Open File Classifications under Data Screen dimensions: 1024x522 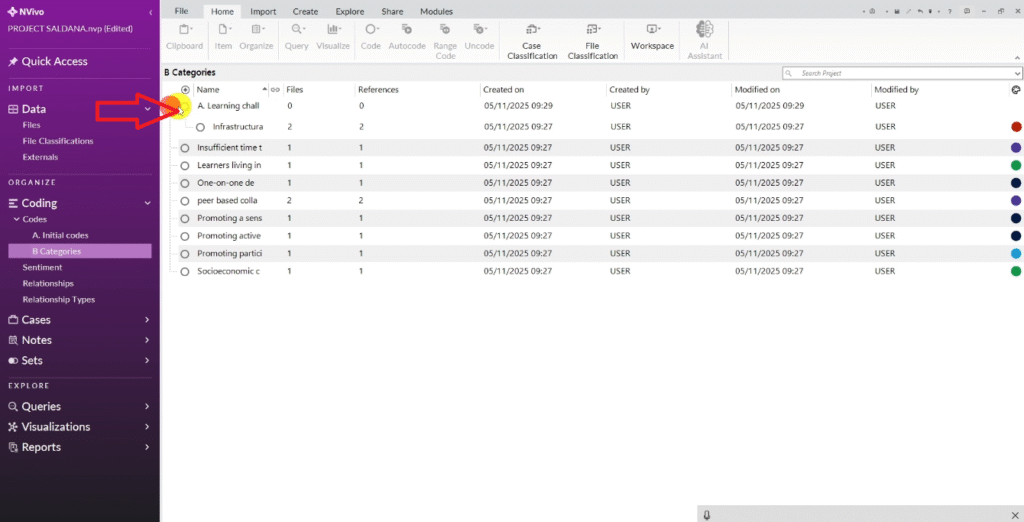(x=58, y=141)
